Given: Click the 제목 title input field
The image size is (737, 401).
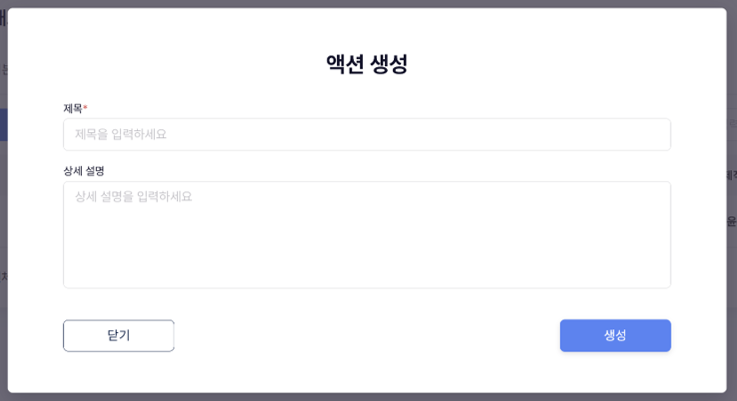Looking at the screenshot, I should pyautogui.click(x=366, y=134).
